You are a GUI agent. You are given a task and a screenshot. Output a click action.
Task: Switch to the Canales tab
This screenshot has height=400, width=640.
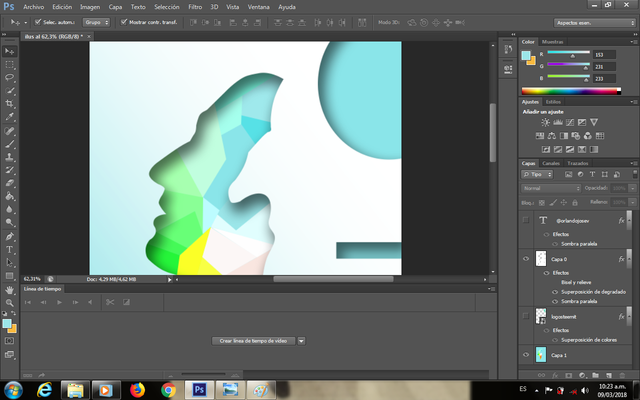(x=551, y=163)
